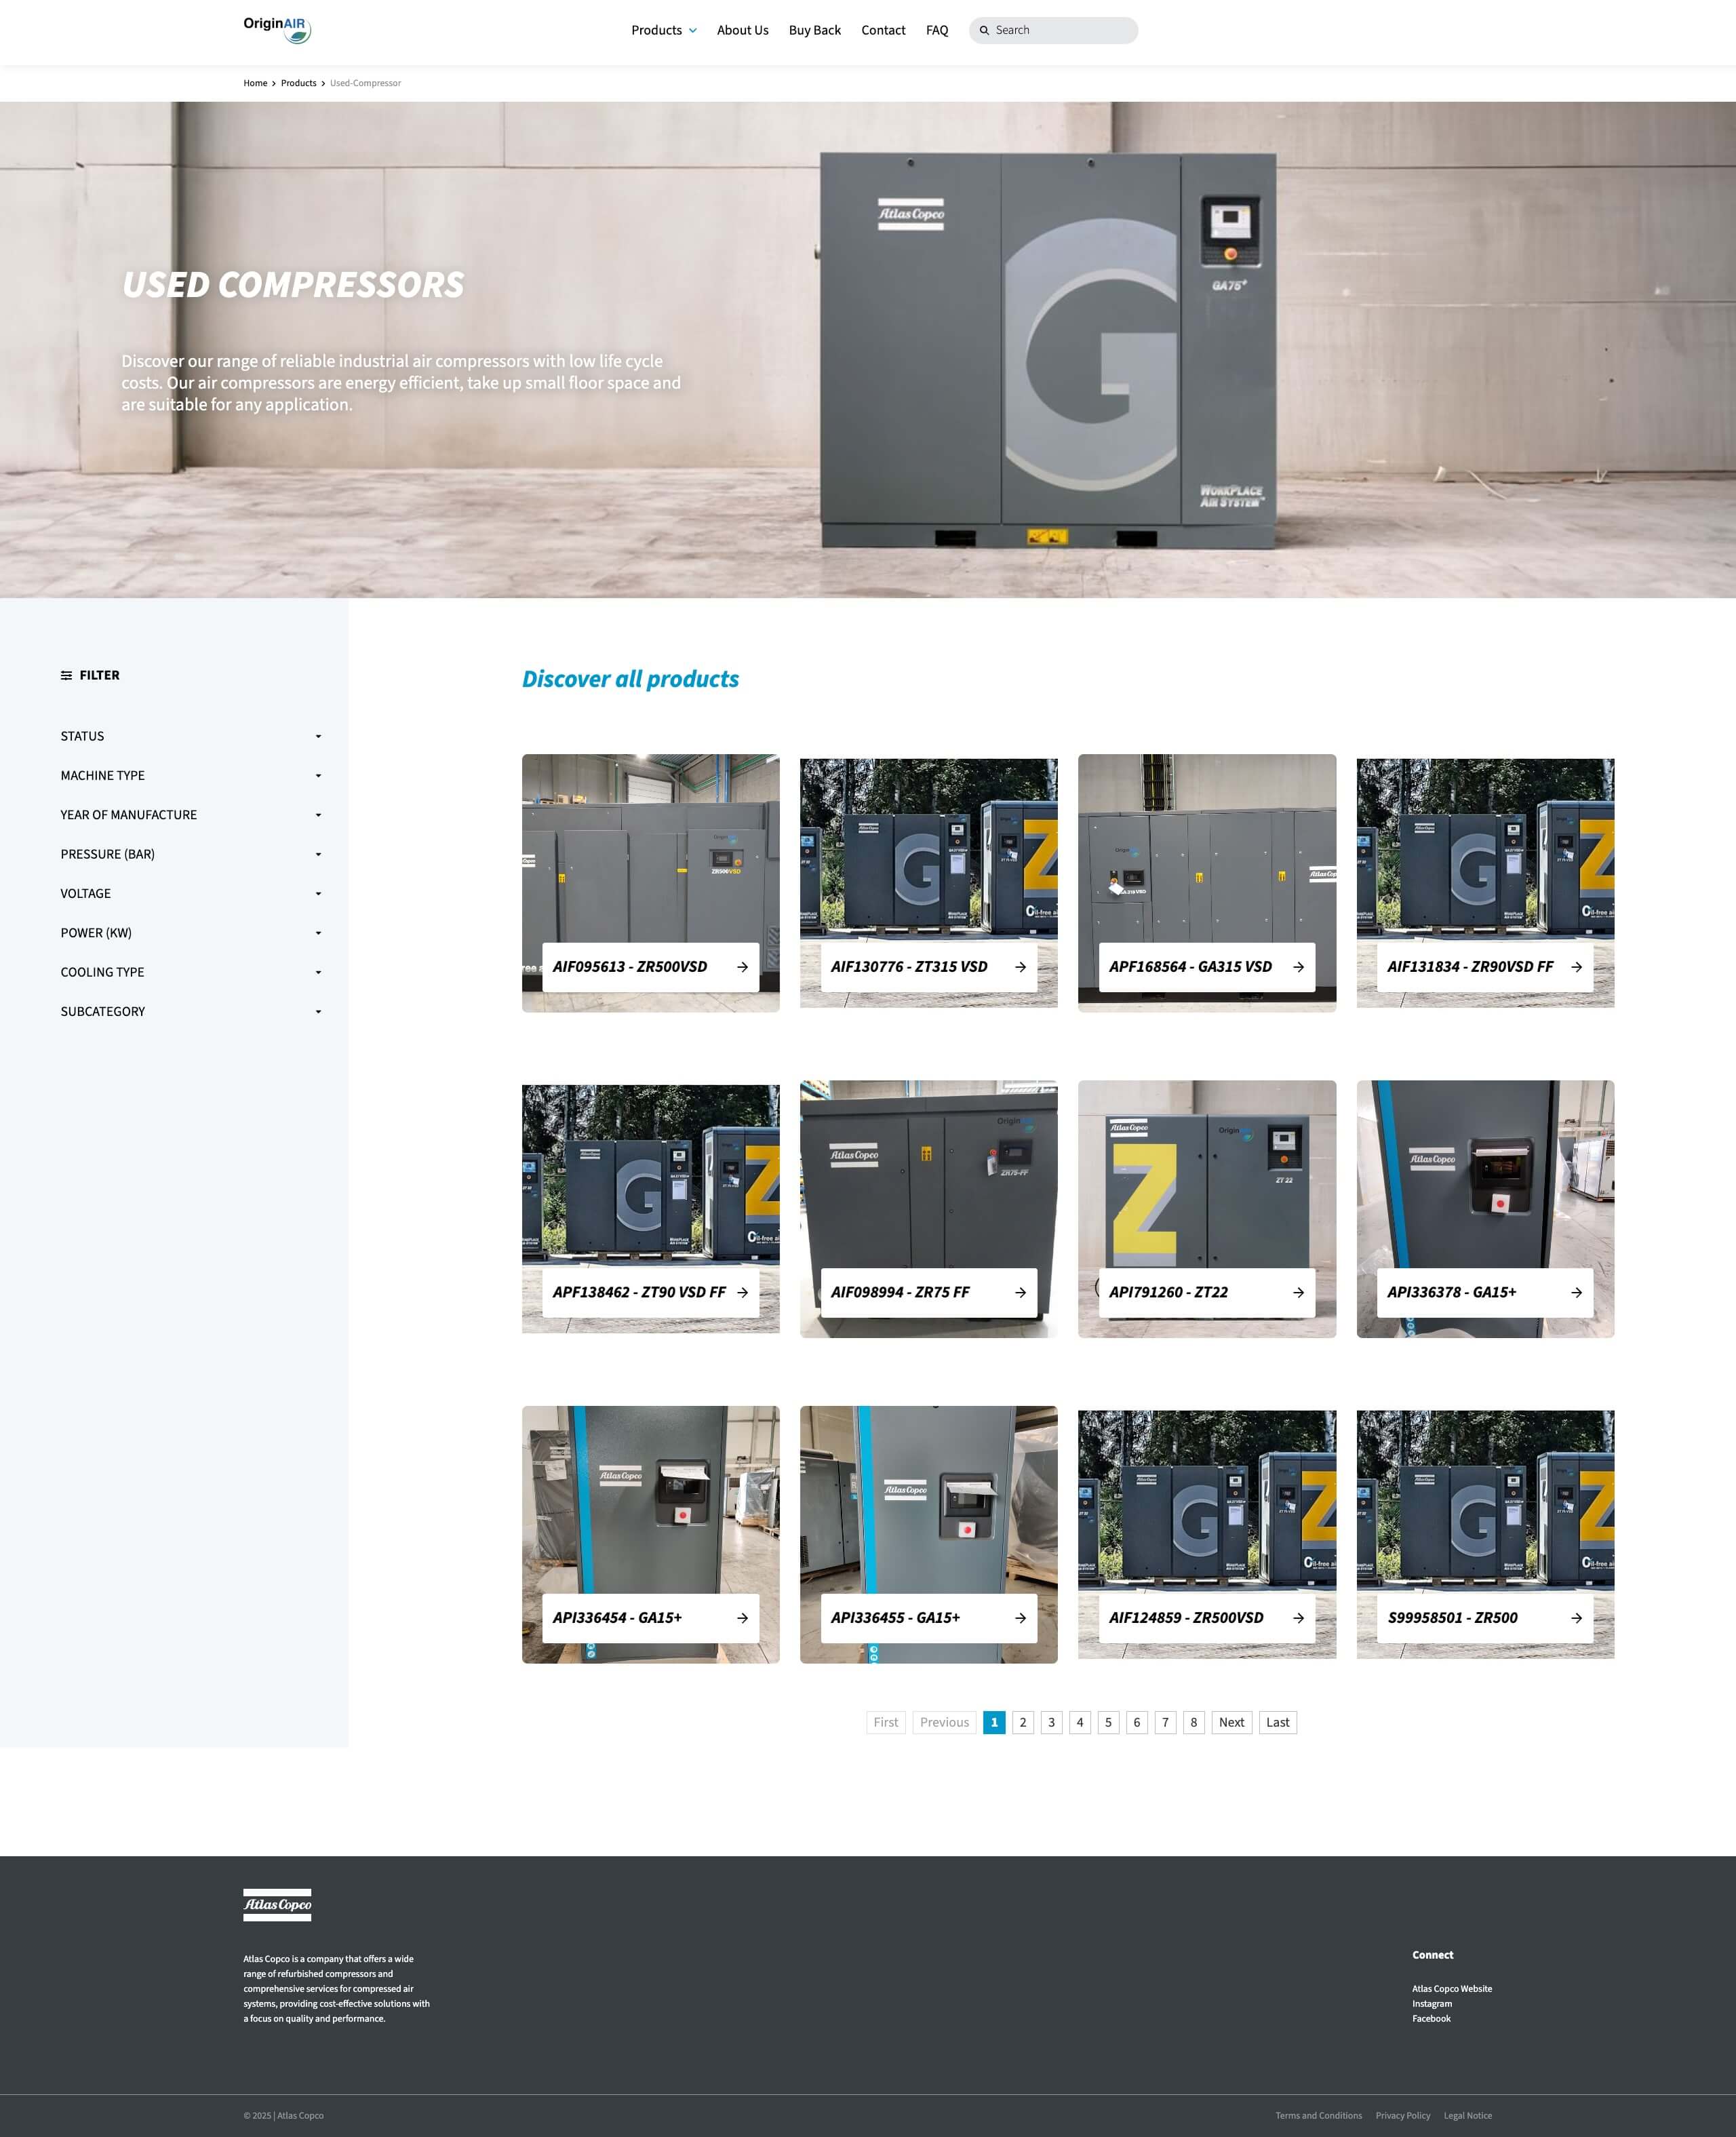Open the Instagram footer link
Screen dimensions: 1736x2137
coord(1431,2004)
